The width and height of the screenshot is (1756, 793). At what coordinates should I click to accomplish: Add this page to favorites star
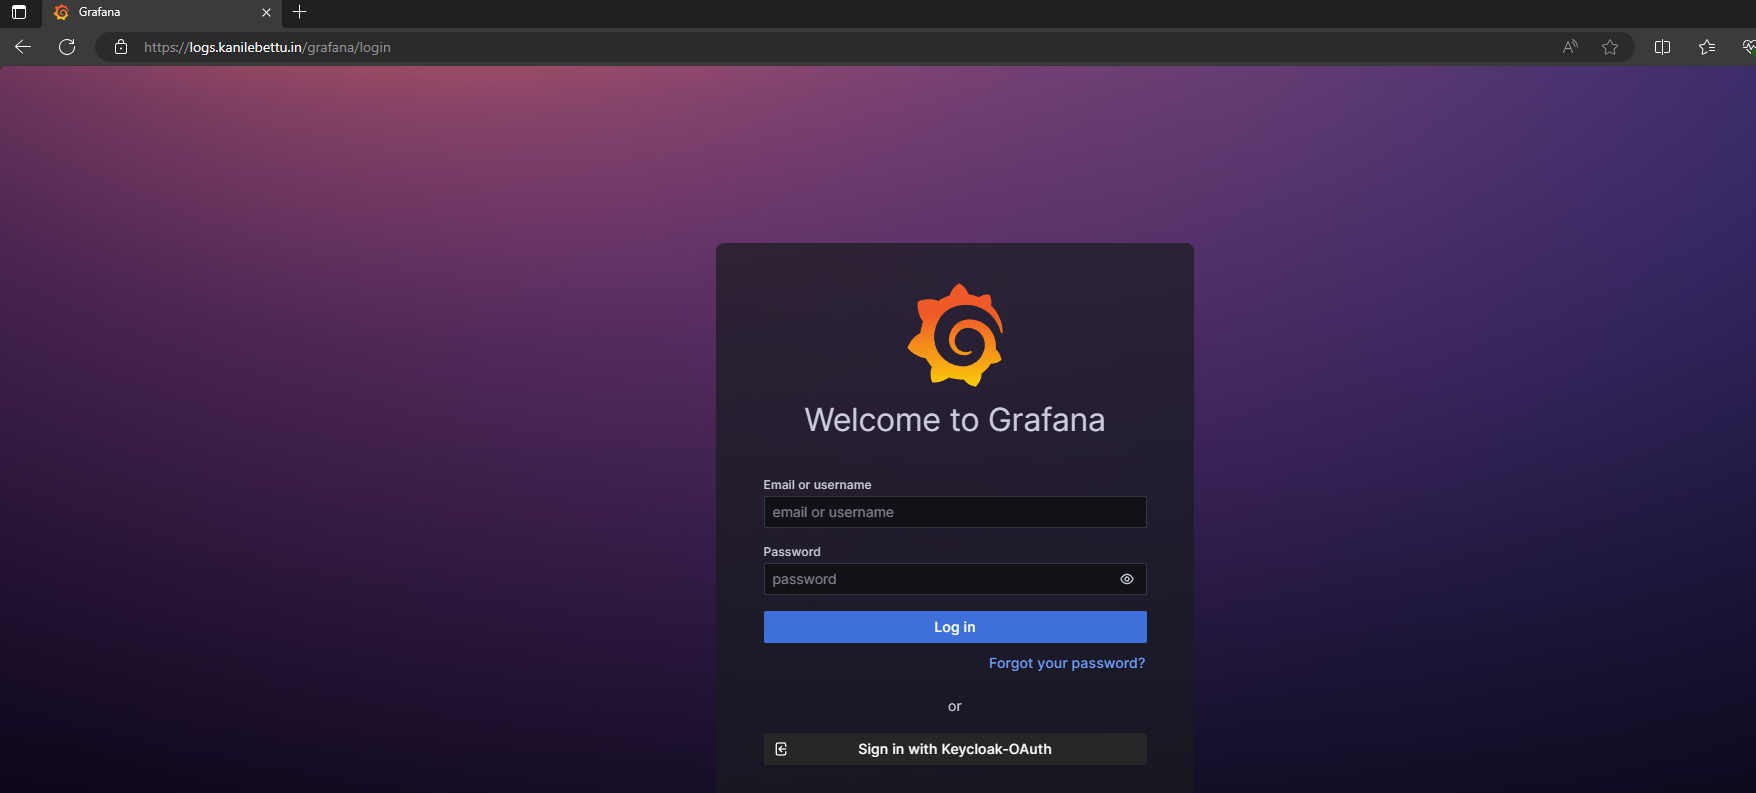pos(1610,47)
